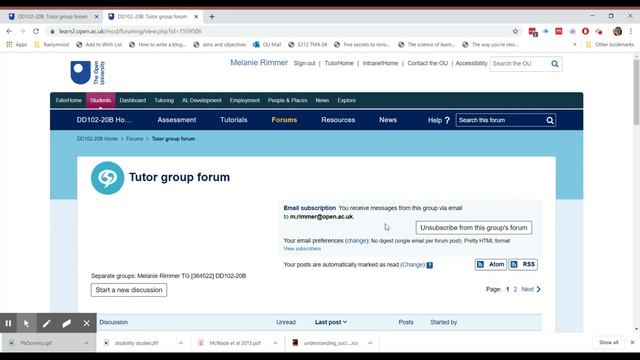Open the Forums menu item
The image size is (640, 360).
pos(284,120)
